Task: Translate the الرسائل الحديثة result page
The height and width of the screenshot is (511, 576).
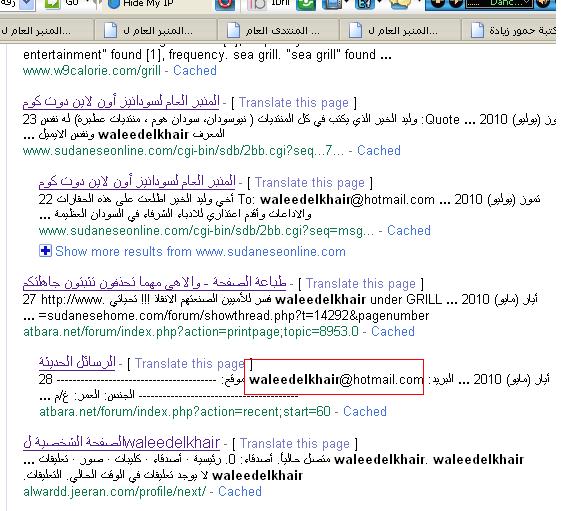Action: coord(190,364)
